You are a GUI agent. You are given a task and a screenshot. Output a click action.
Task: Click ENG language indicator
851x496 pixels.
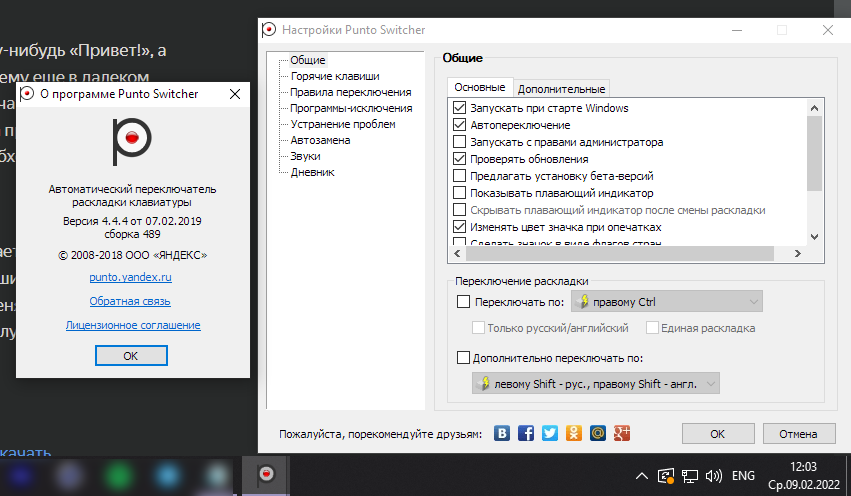coord(743,476)
